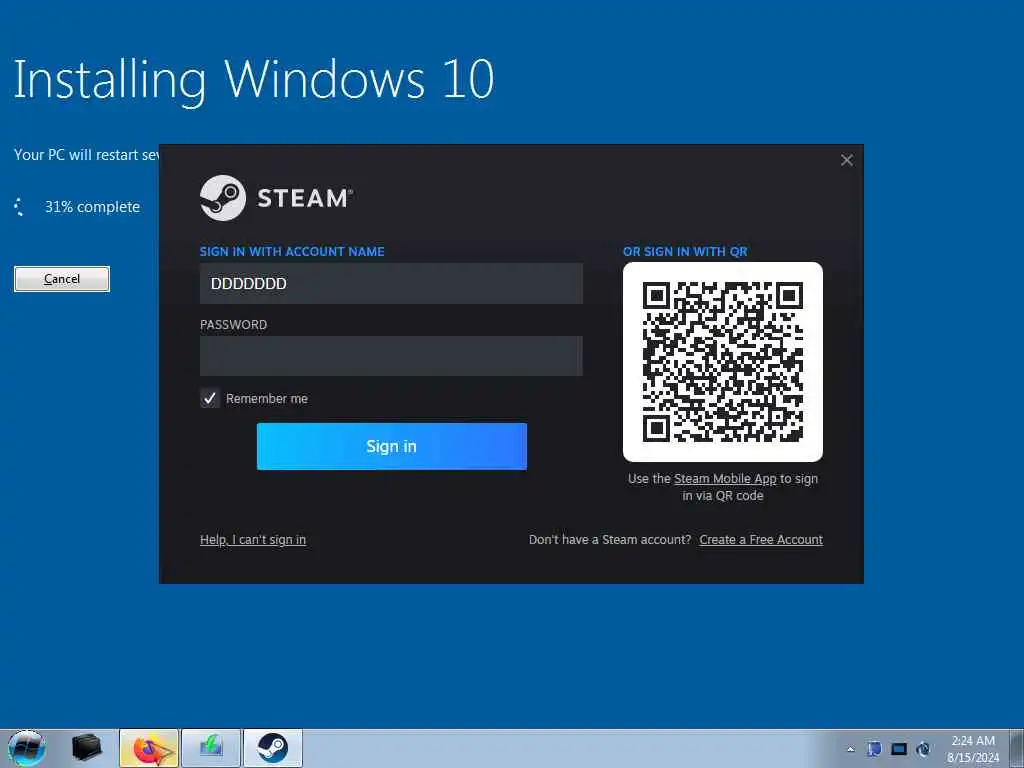
Task: Click the blue Sign in button
Action: (392, 446)
